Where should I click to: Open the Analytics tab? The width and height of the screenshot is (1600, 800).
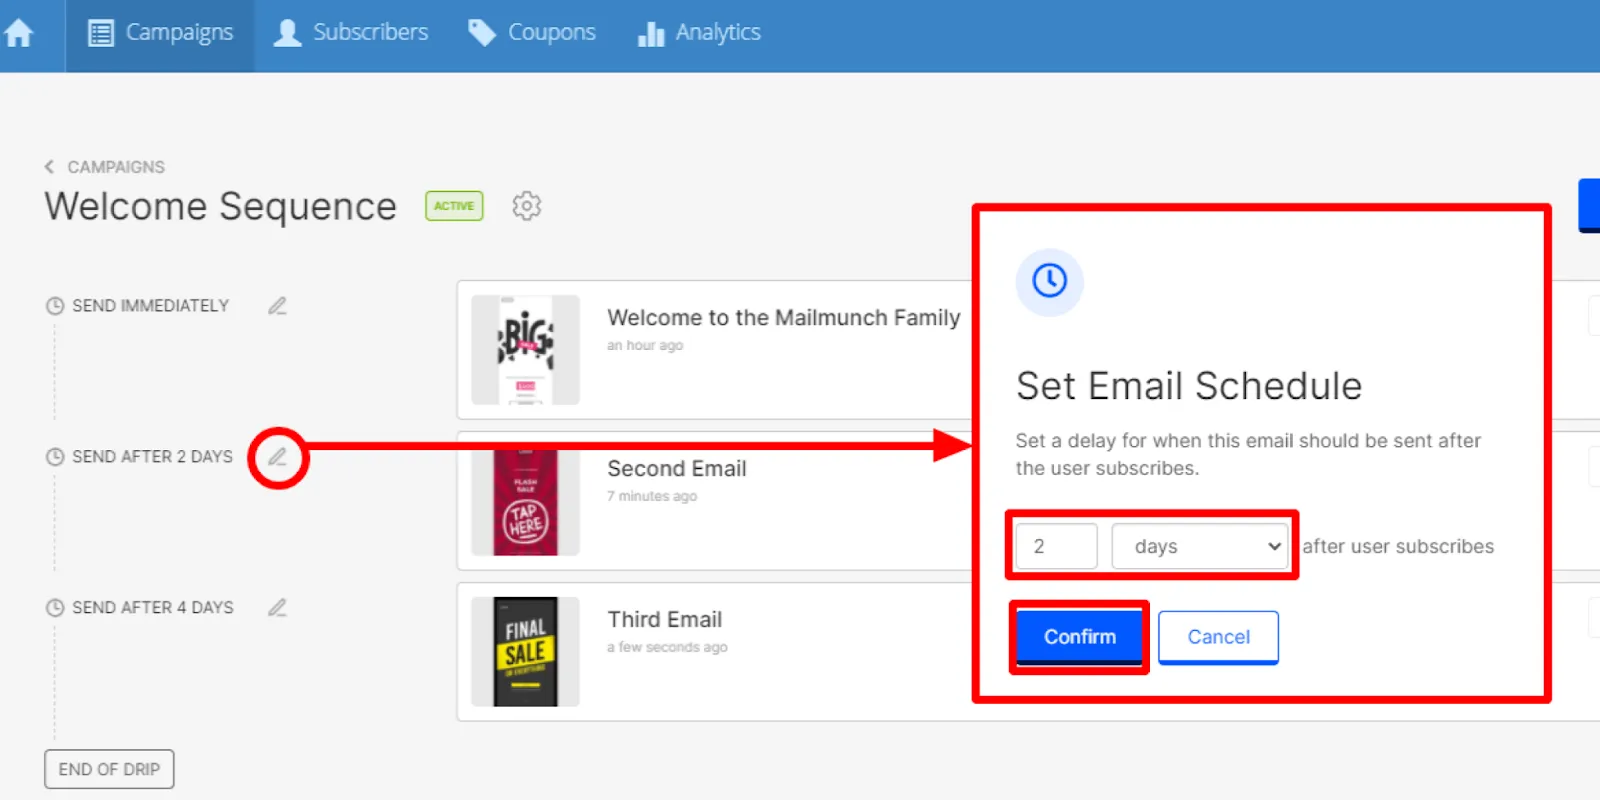(699, 33)
